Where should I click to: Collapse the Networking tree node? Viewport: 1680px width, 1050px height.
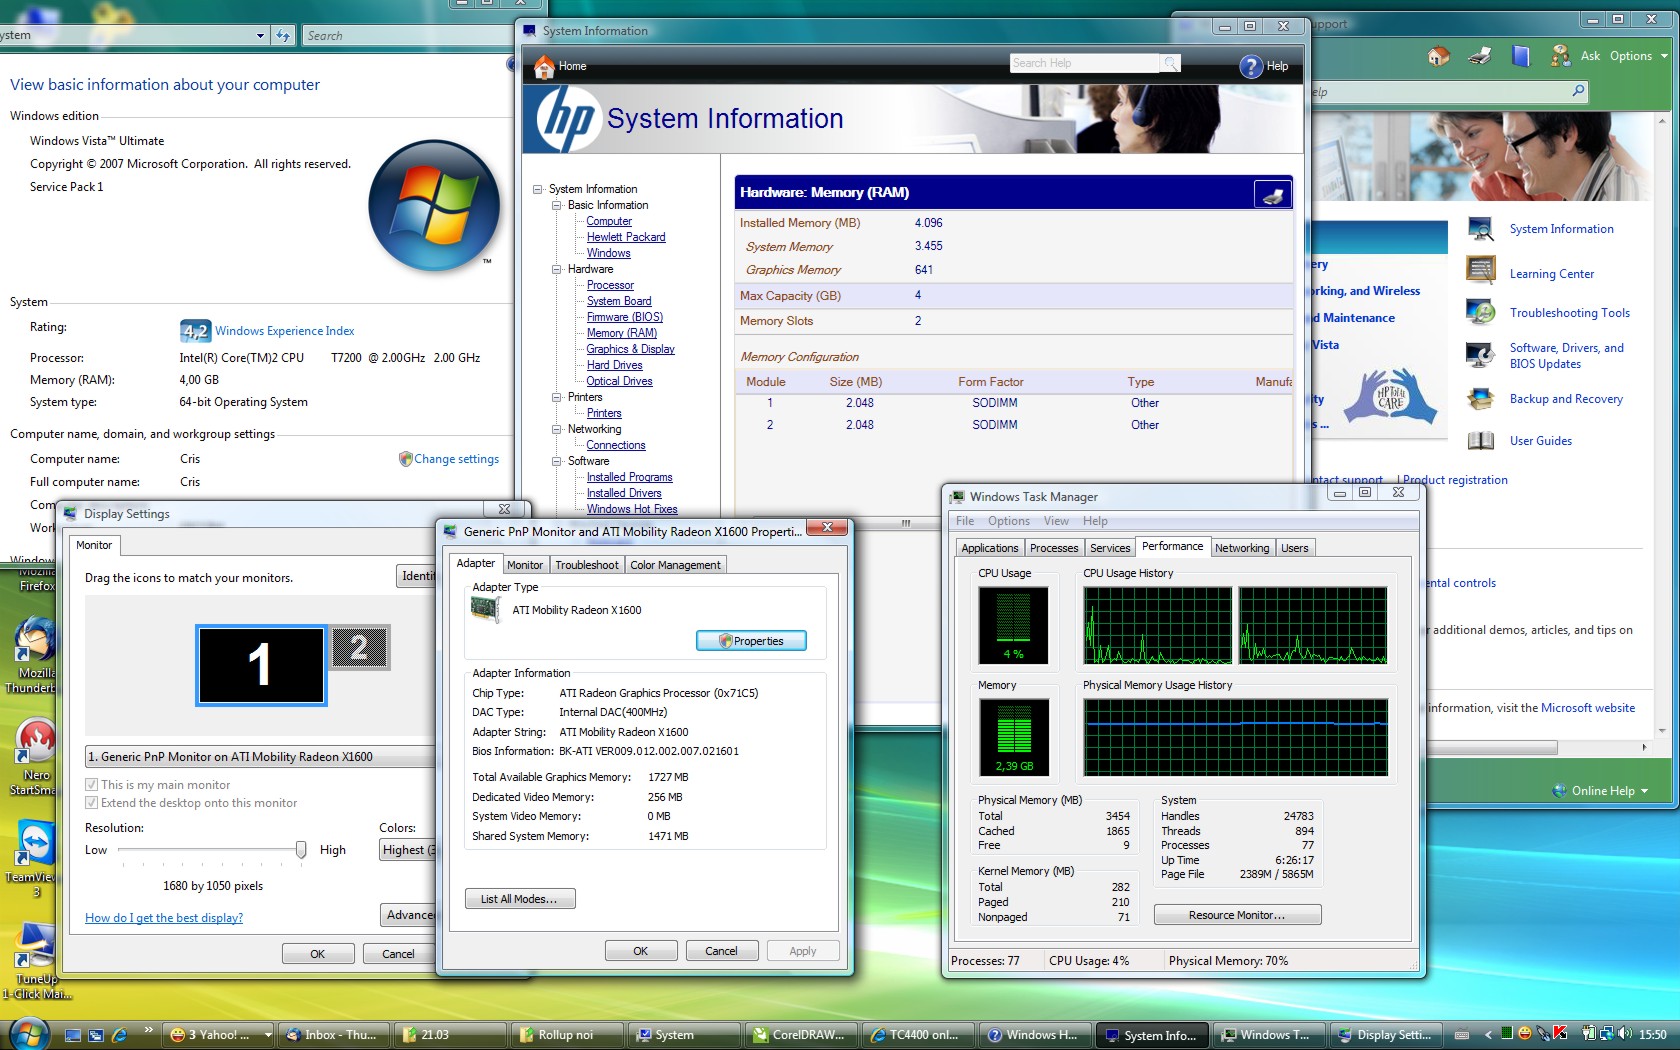coord(557,429)
